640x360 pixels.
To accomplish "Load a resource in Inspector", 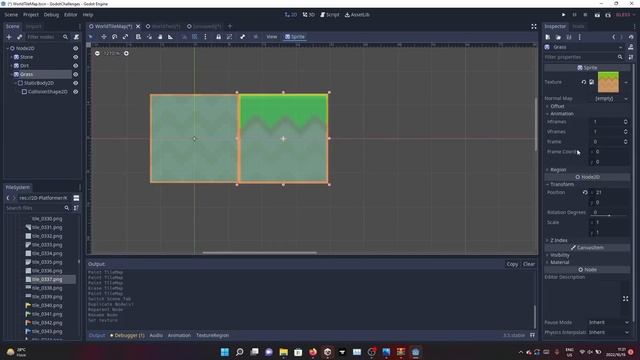I will point(558,37).
